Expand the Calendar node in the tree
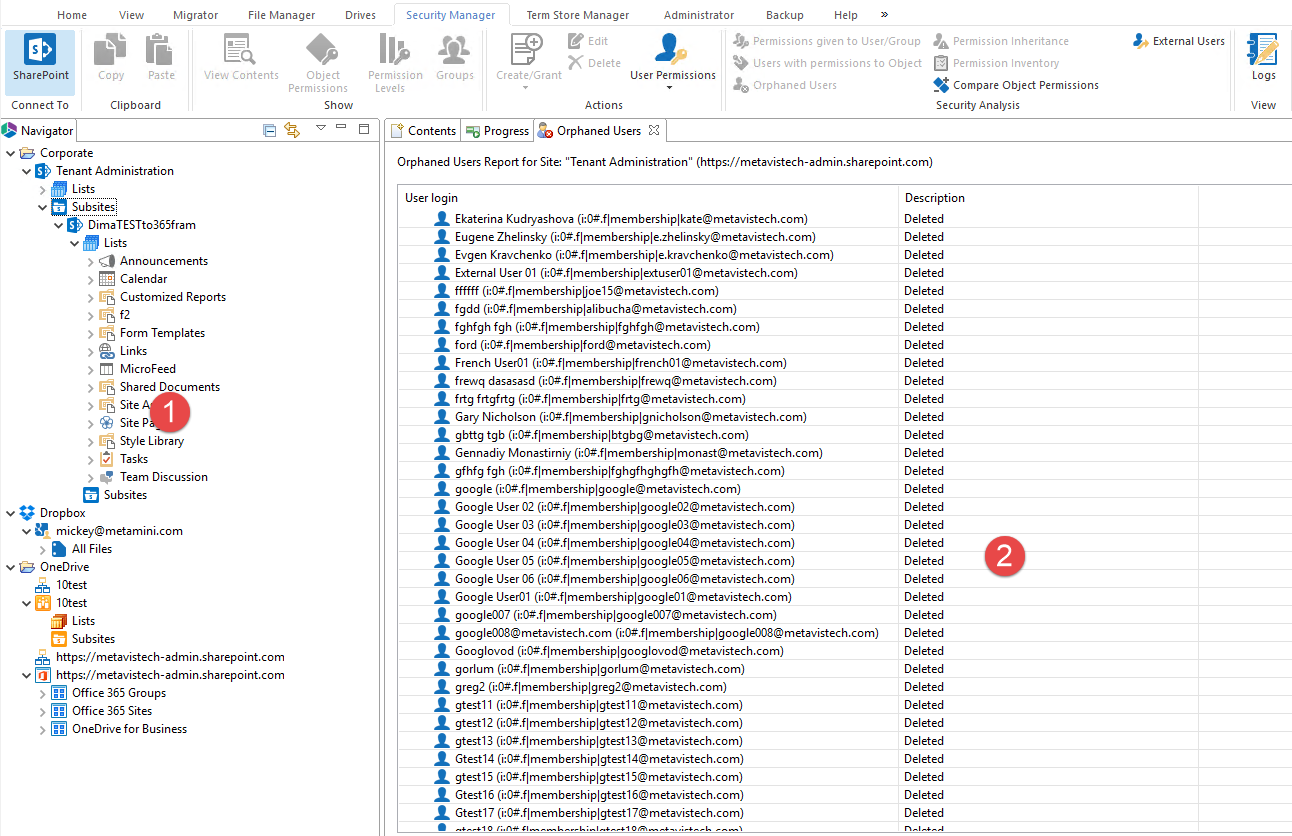 pyautogui.click(x=91, y=278)
